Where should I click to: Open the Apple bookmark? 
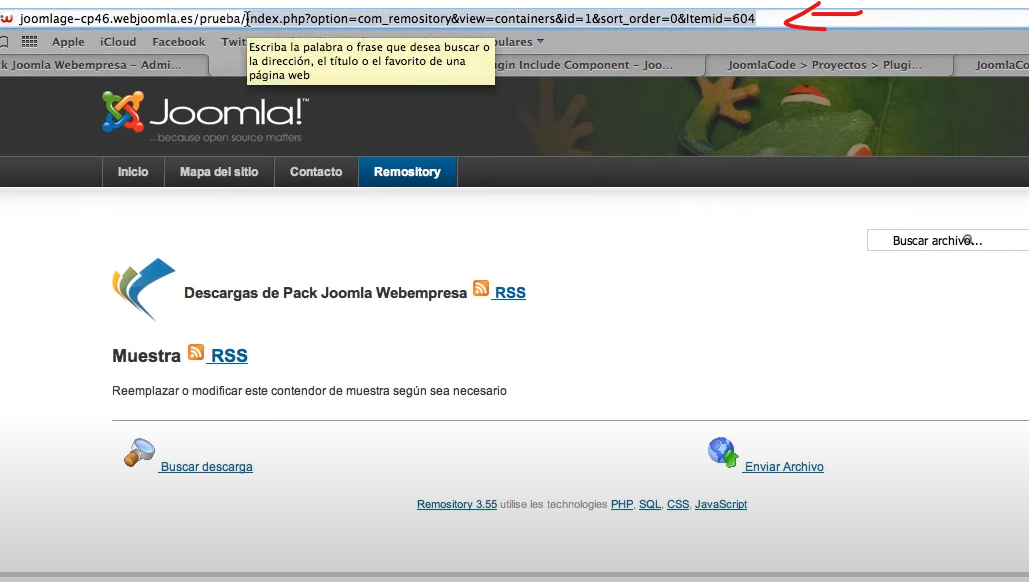click(68, 42)
